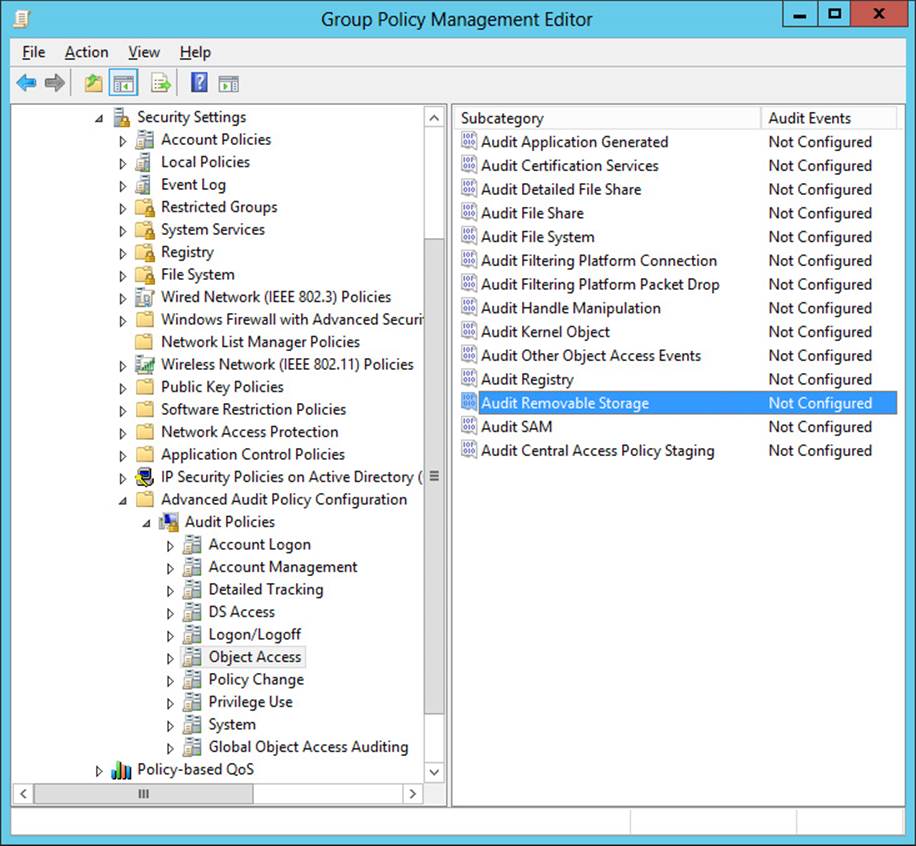
Task: Click the Back arrow toolbar icon
Action: [26, 83]
